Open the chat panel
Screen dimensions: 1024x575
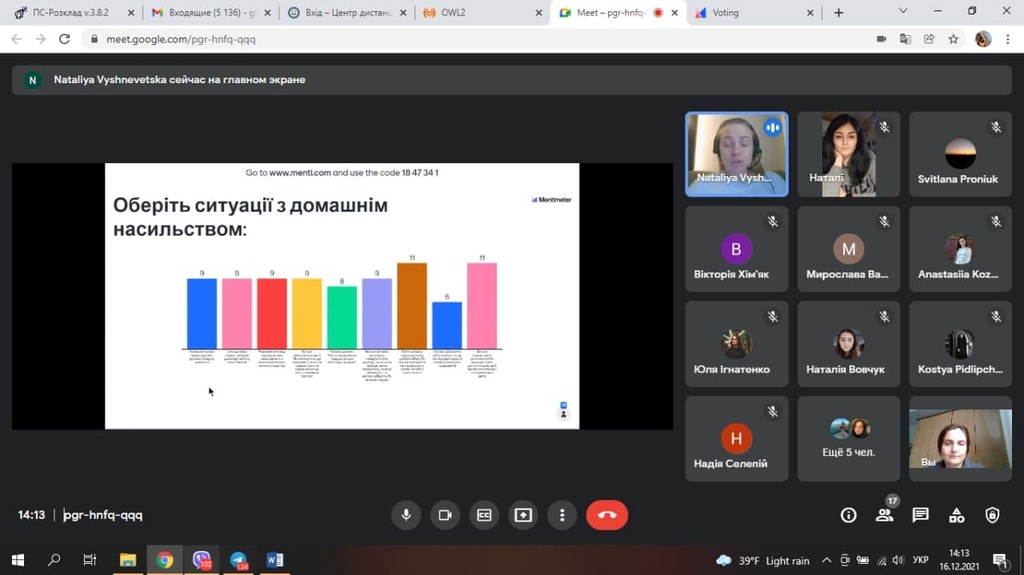pyautogui.click(x=920, y=515)
